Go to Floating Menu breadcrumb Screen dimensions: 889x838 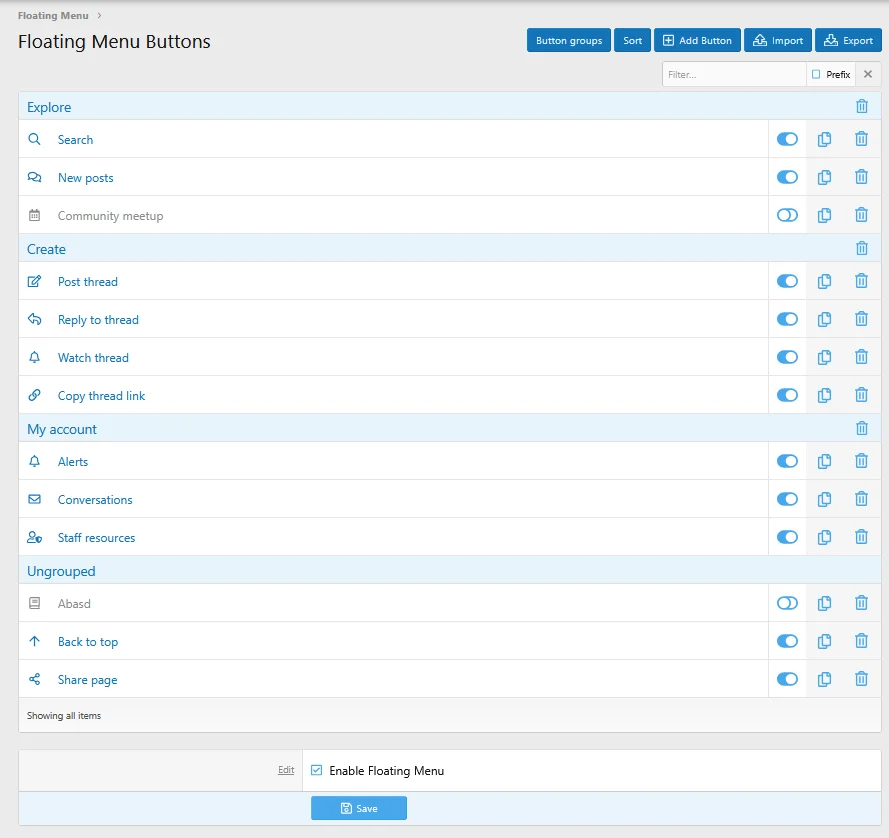(53, 15)
